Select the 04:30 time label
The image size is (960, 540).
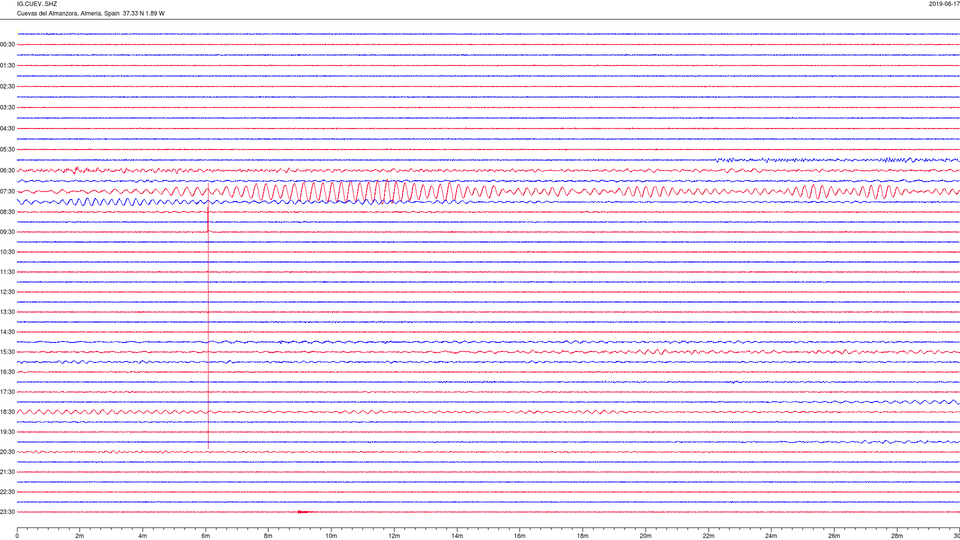7,129
